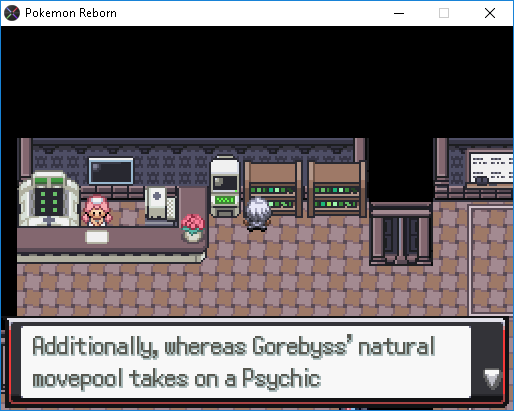Close the Pokemon Reborn window
Screen dimensions: 514x411
click(x=490, y=13)
